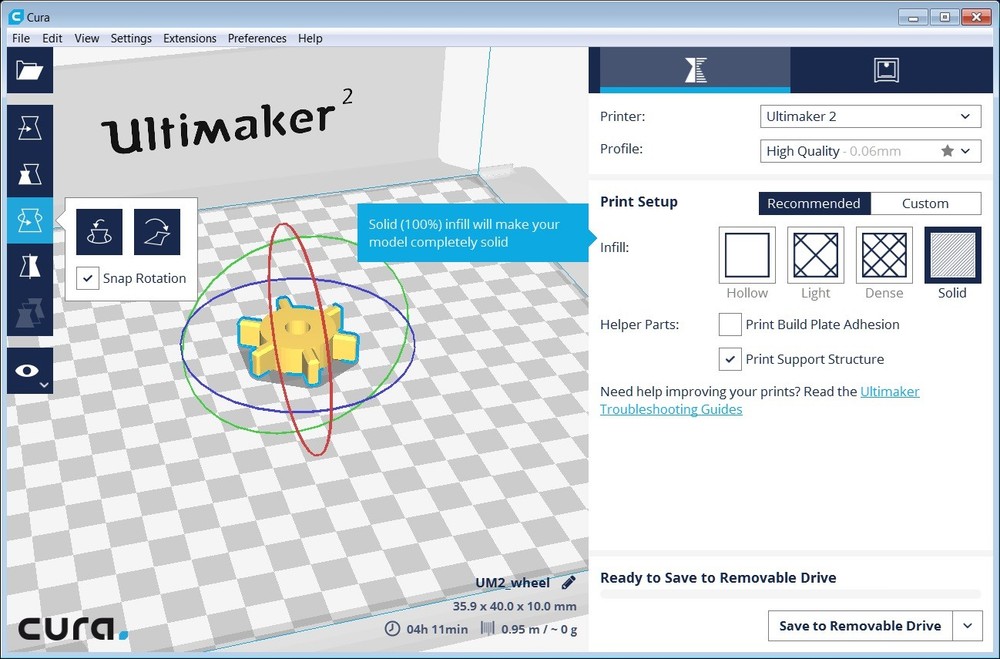
Task: Select the Scale tool in the sidebar
Action: tap(29, 173)
